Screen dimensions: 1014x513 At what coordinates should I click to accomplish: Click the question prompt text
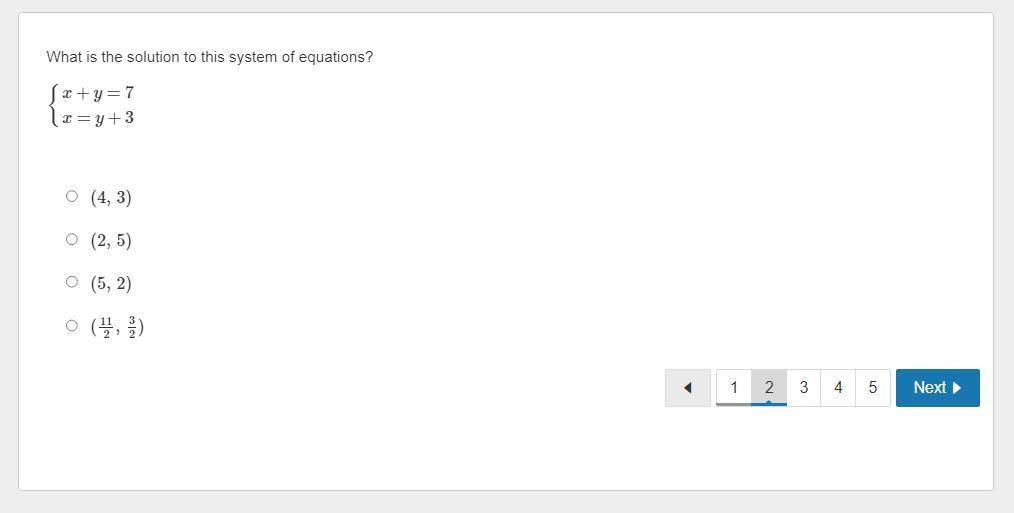click(x=209, y=57)
